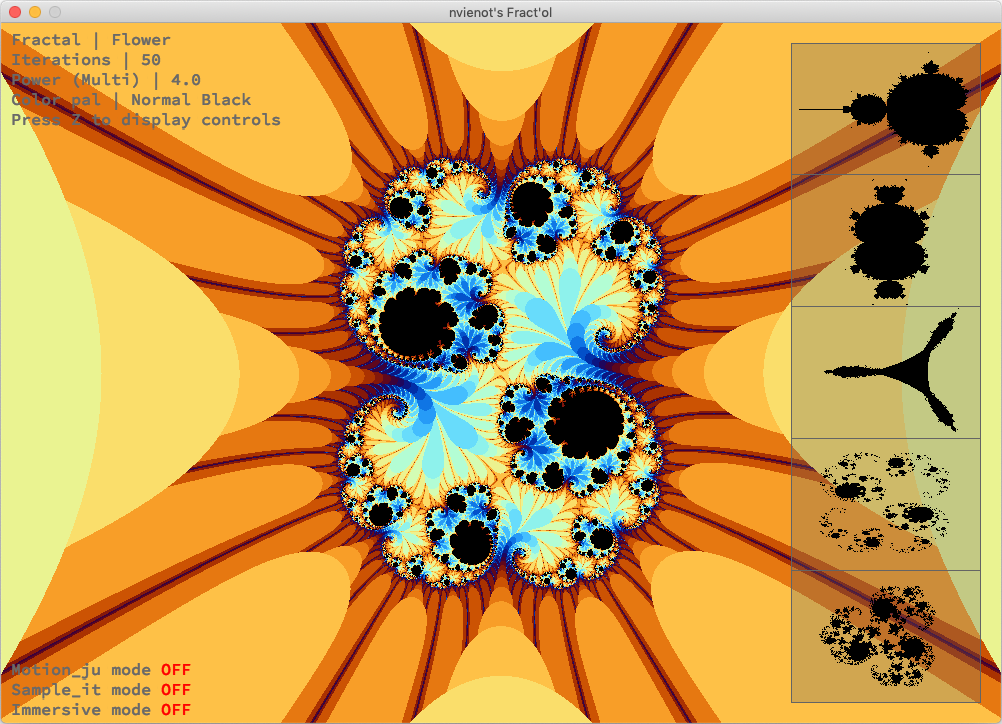The width and height of the screenshot is (1002, 724).
Task: Choose the three-pronged tricorn fractal thumbnail
Action: tap(886, 373)
